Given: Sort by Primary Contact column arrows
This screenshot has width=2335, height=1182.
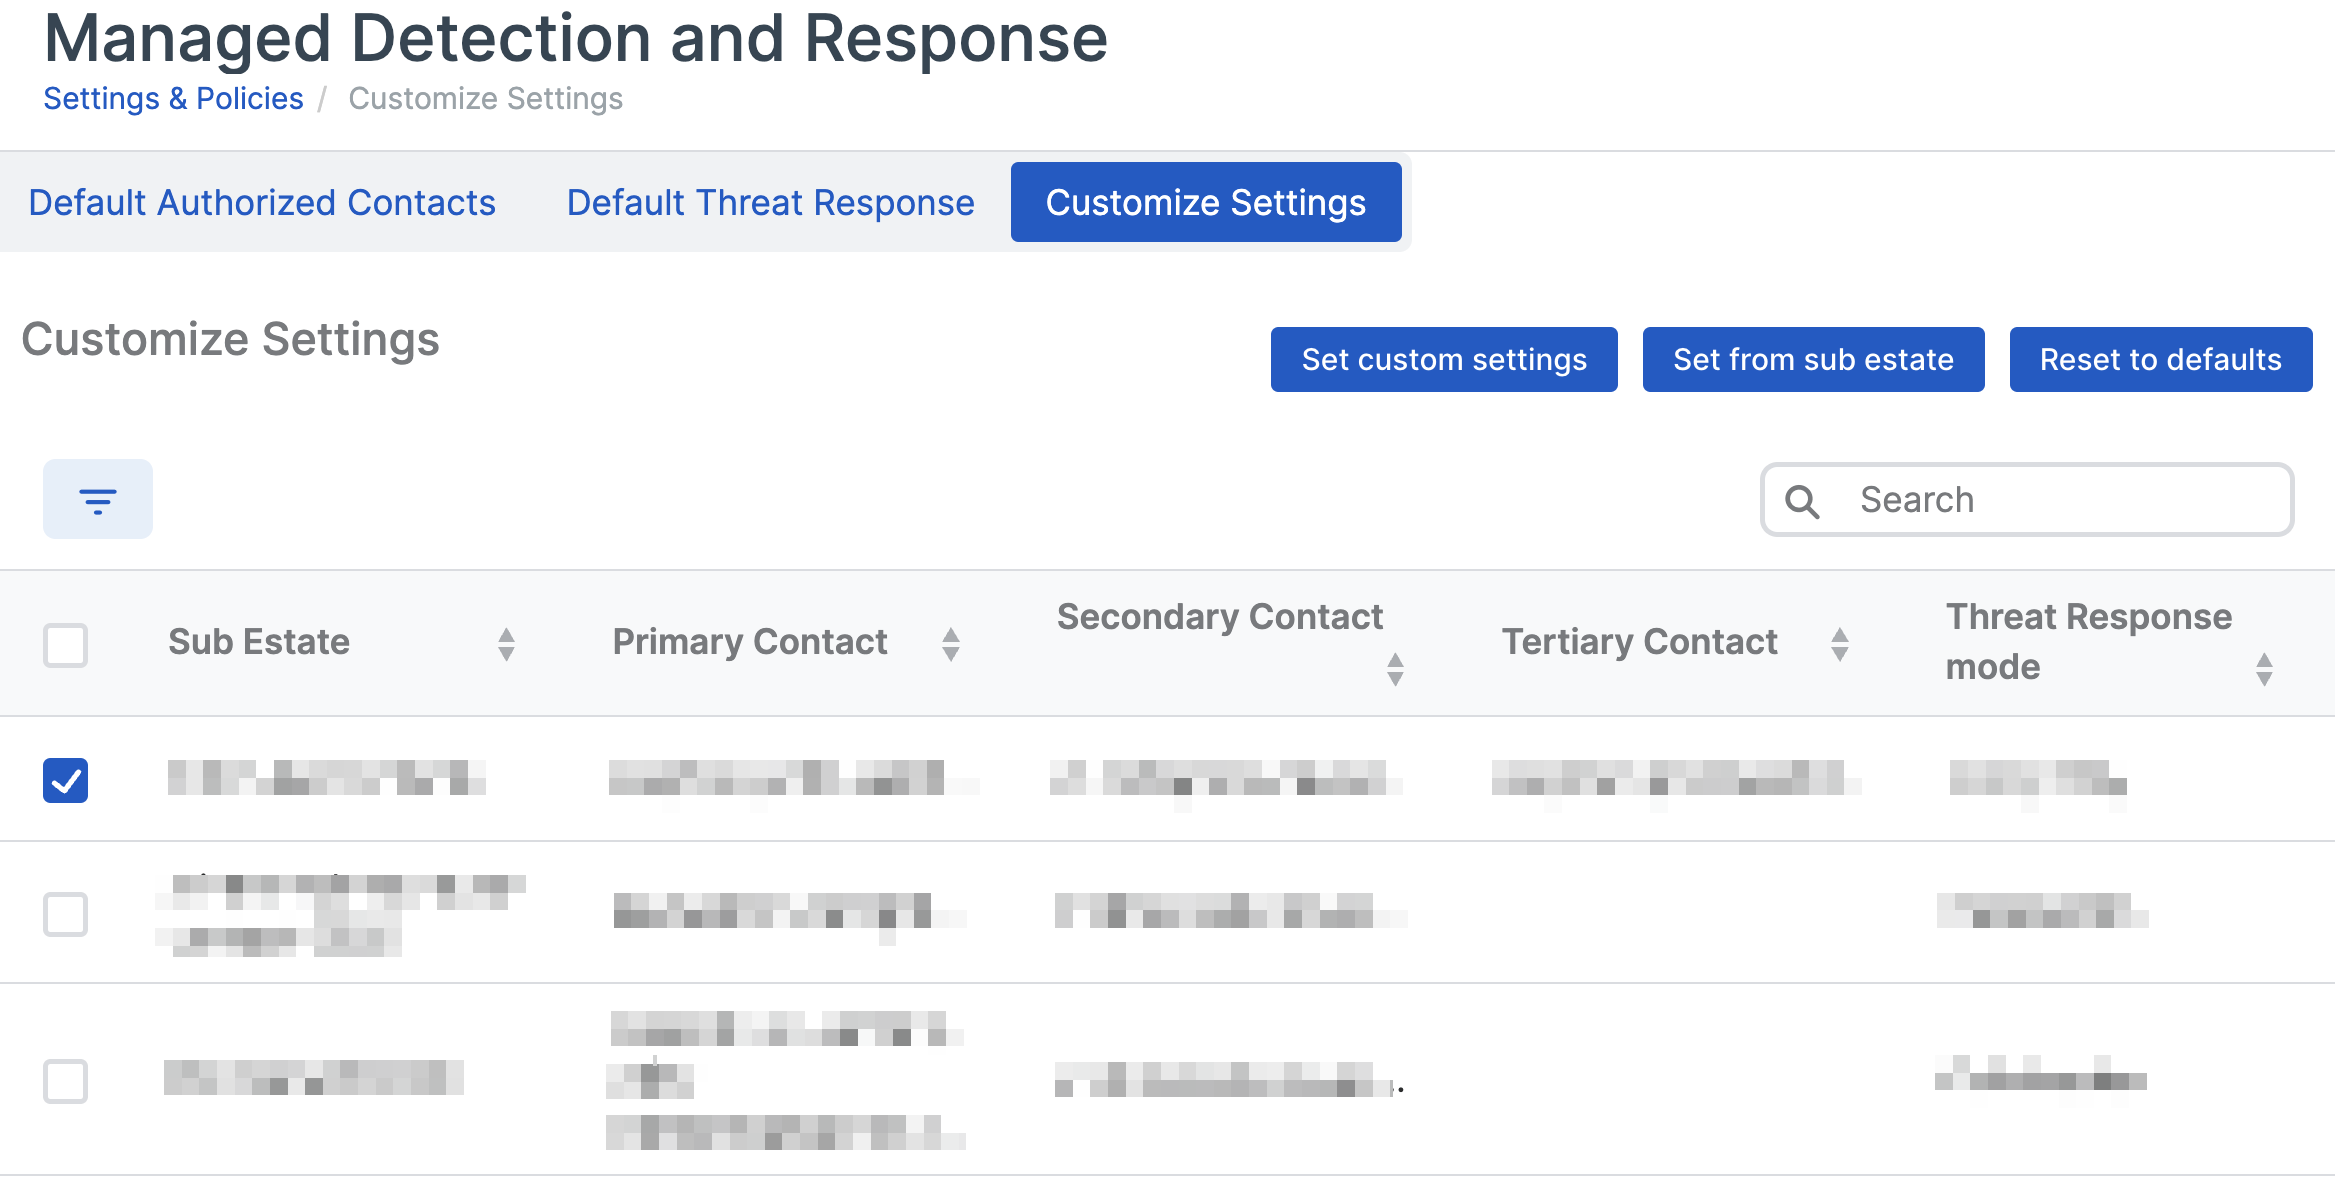Looking at the screenshot, I should tap(950, 644).
